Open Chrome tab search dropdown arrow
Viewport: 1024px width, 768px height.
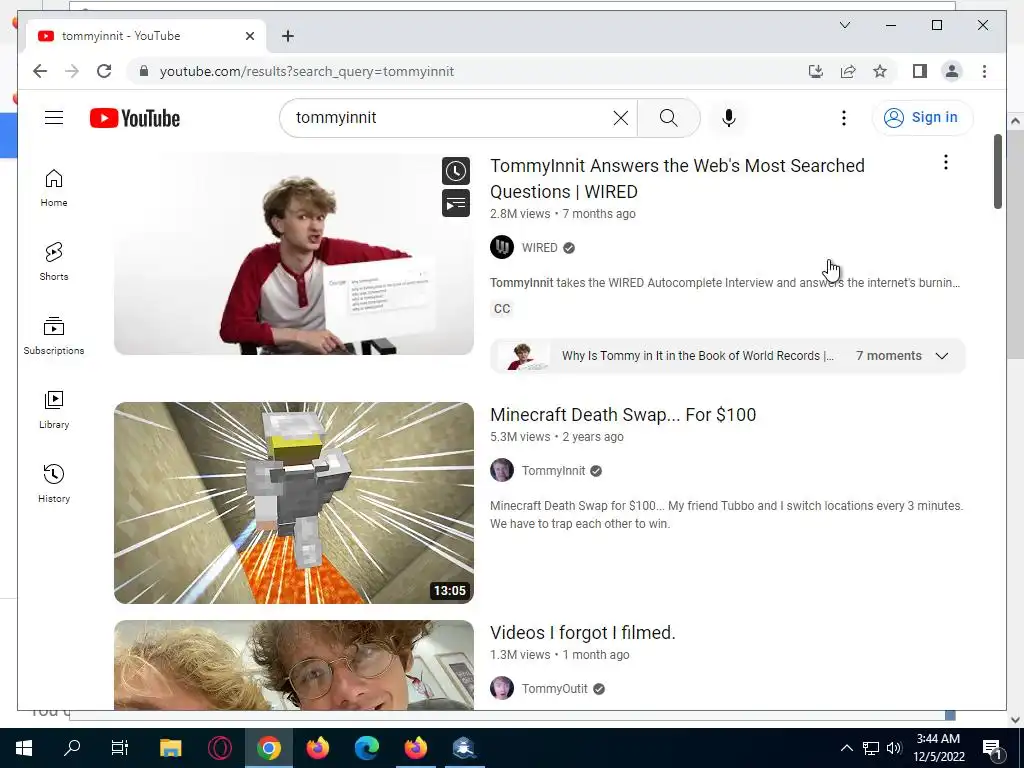(x=844, y=25)
